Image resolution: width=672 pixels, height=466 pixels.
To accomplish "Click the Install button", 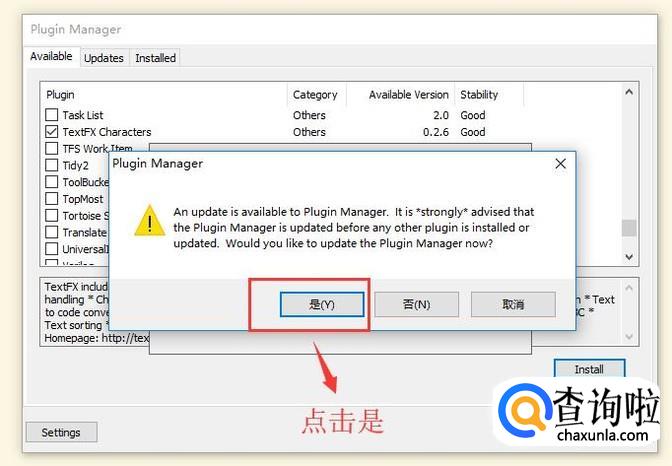I will [x=589, y=369].
